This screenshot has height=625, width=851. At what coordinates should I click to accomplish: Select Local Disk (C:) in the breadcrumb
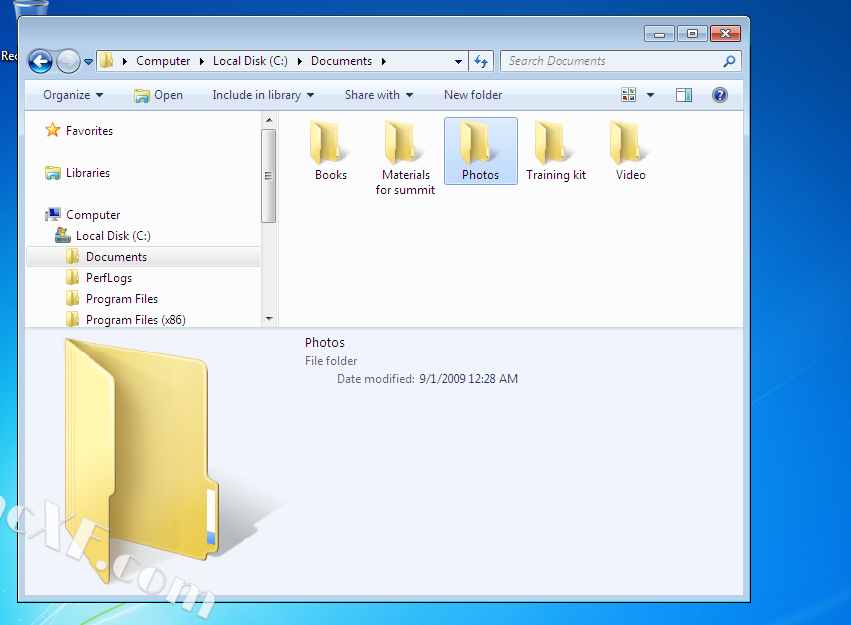click(250, 61)
